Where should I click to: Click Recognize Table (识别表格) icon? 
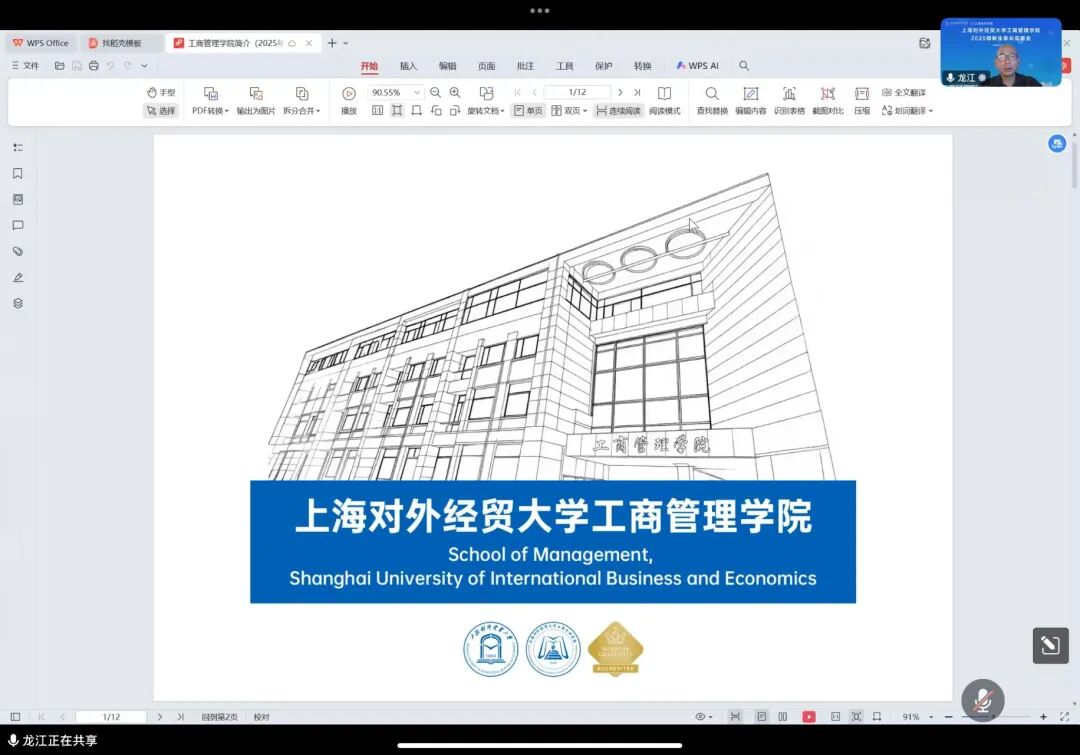789,93
